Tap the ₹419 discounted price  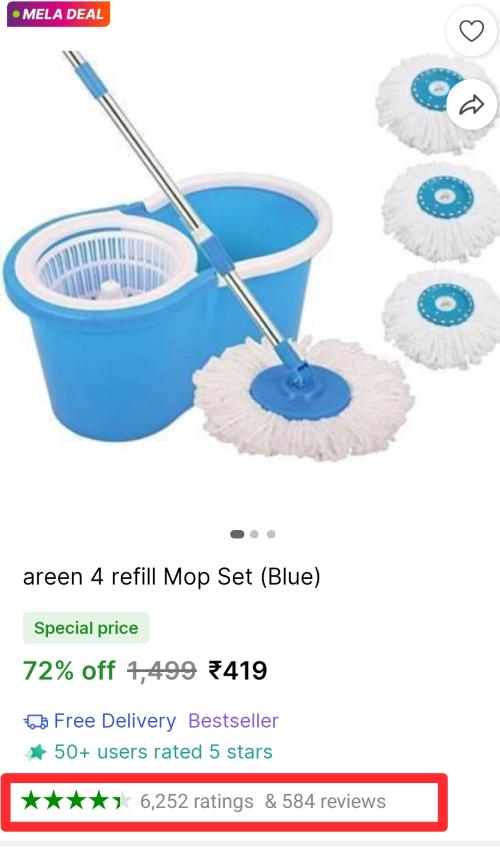[238, 671]
